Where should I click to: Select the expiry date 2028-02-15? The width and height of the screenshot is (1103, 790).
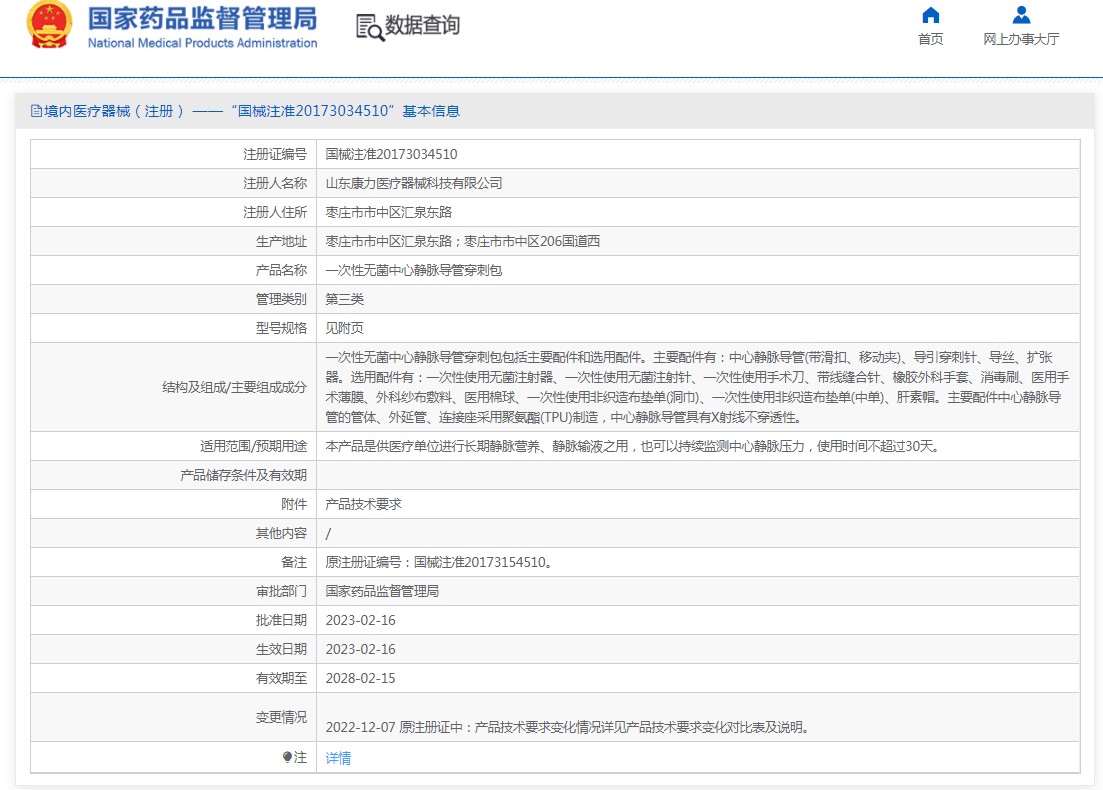360,678
